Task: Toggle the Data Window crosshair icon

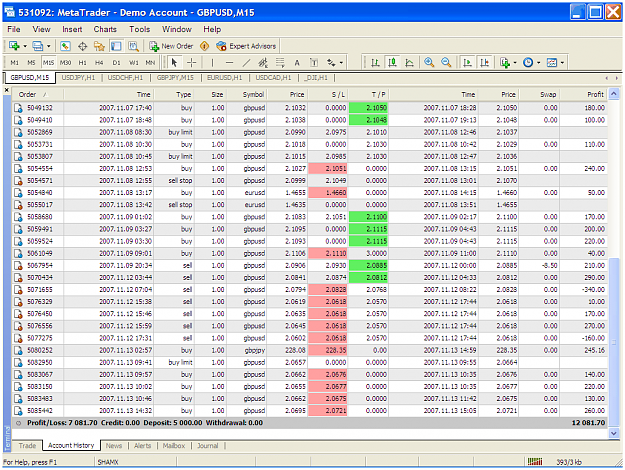Action: [x=82, y=46]
